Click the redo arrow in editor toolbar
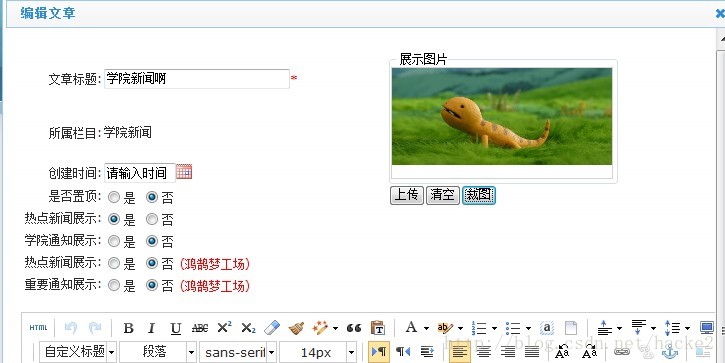Viewport: 725px width, 363px height. 95,328
